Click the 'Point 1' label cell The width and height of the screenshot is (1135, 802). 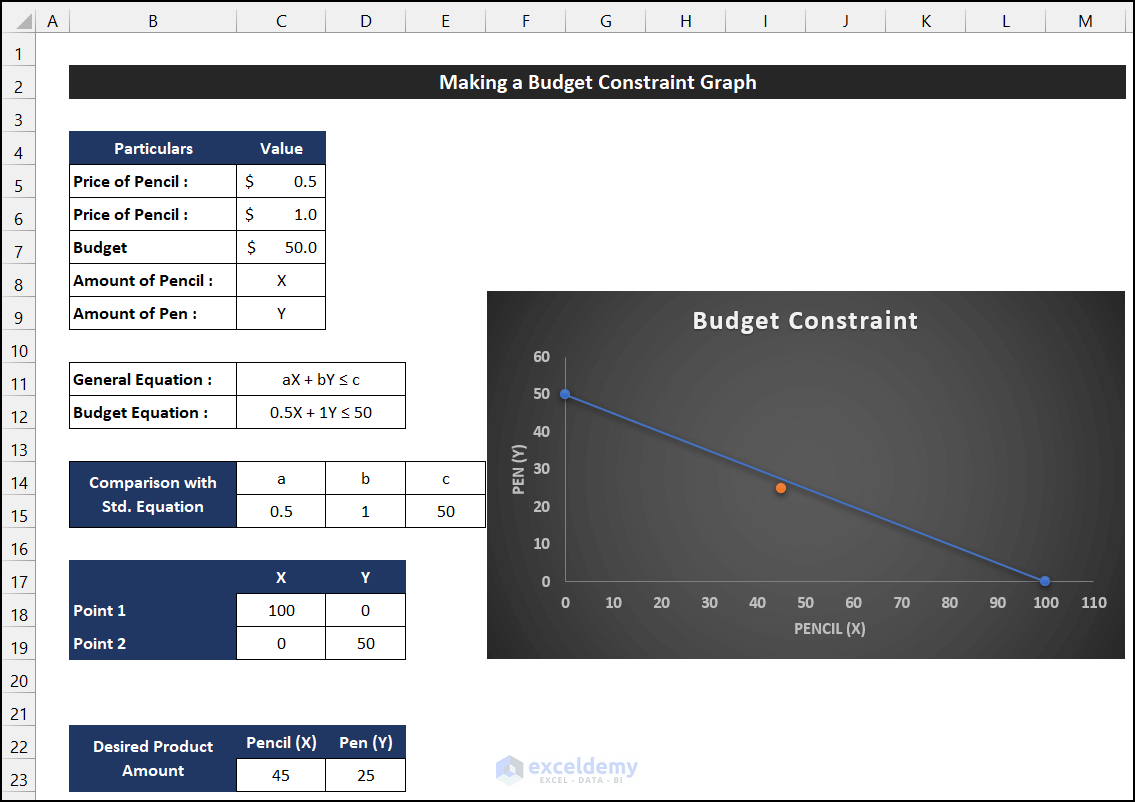(153, 610)
